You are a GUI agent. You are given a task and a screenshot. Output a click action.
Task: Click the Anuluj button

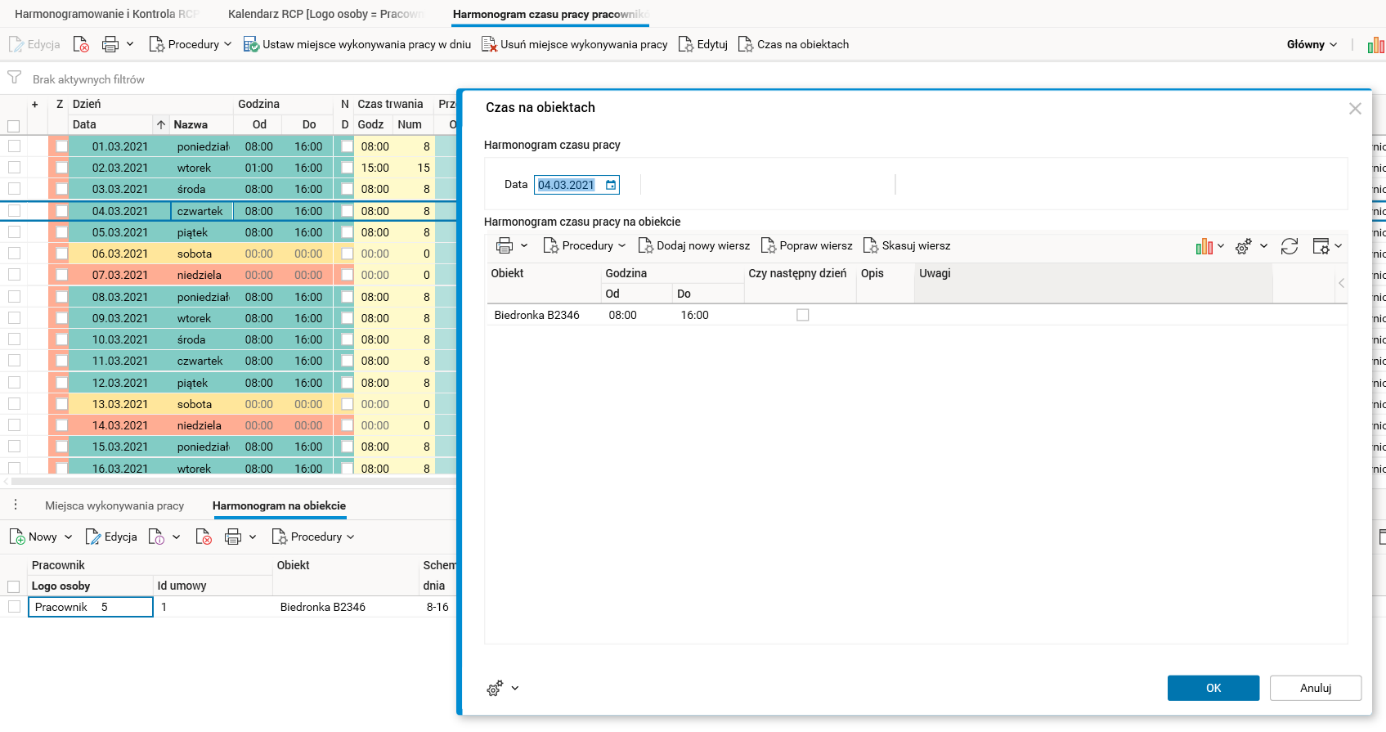point(1316,688)
